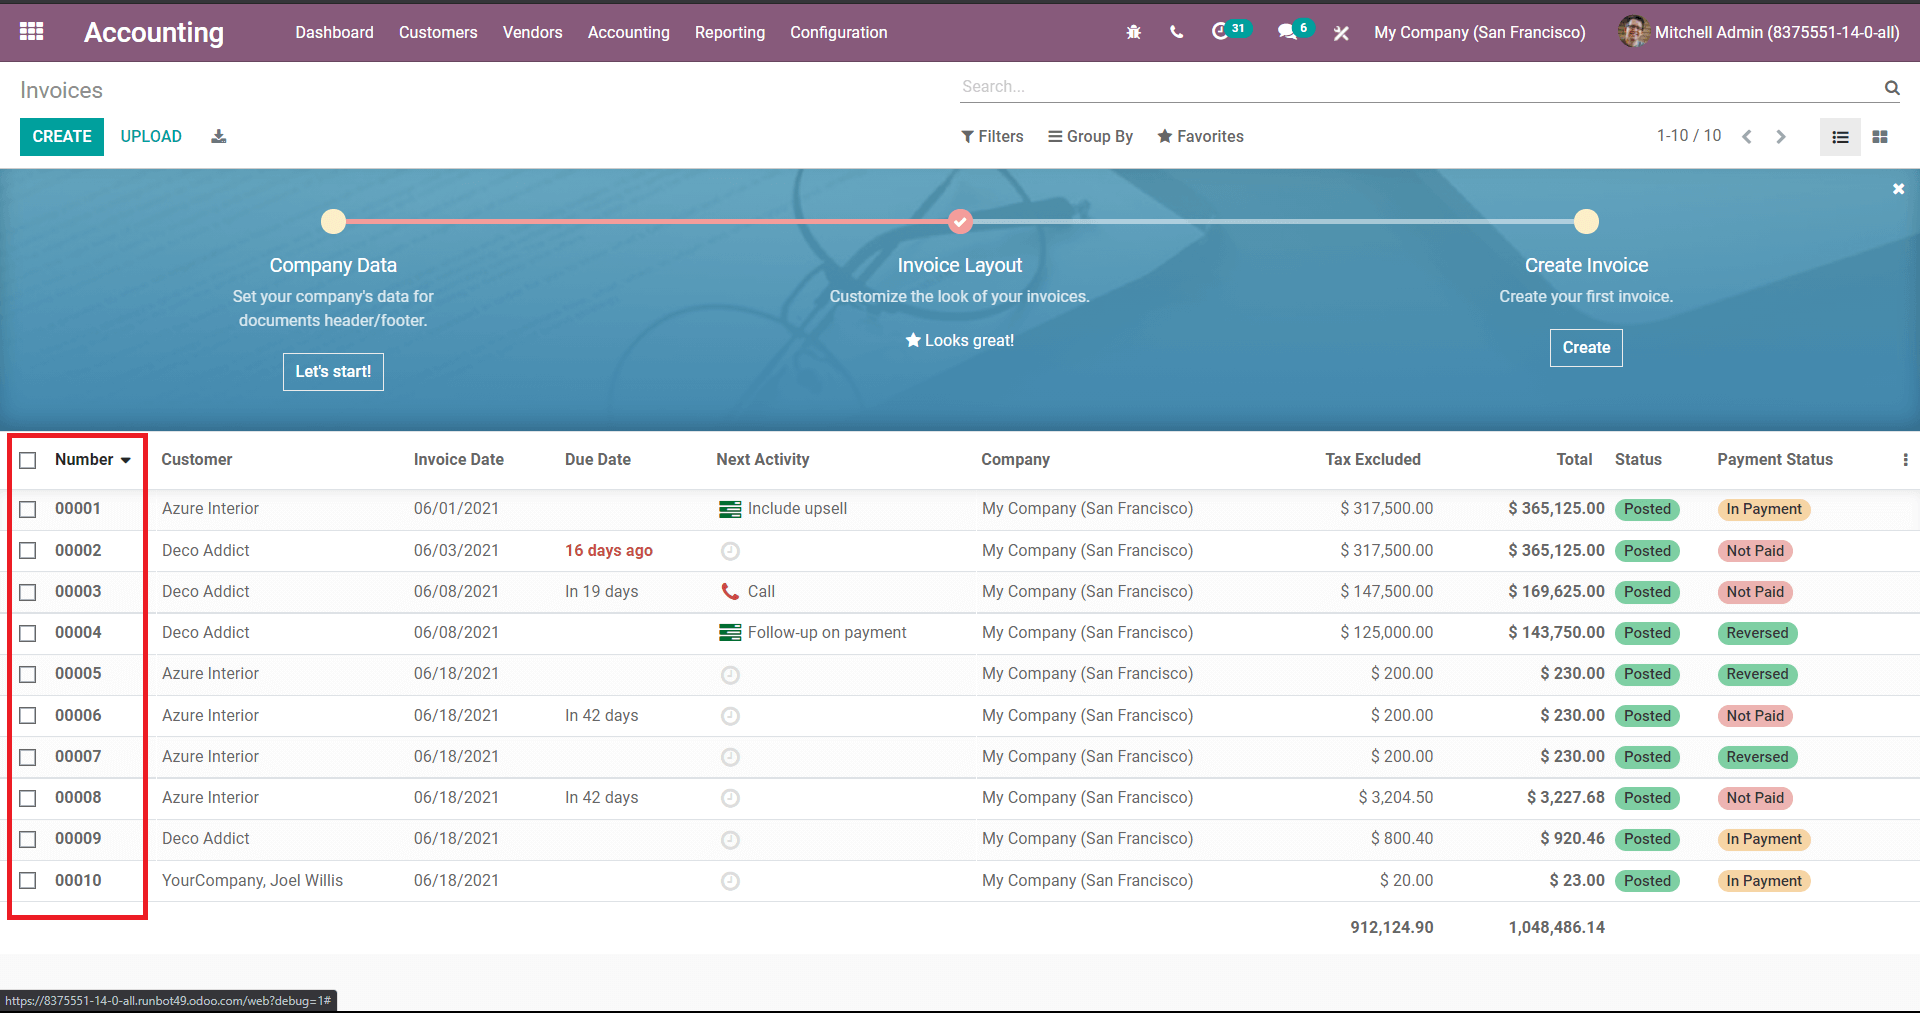Check the box for invoice 00006
Image resolution: width=1920 pixels, height=1013 pixels.
pos(28,715)
